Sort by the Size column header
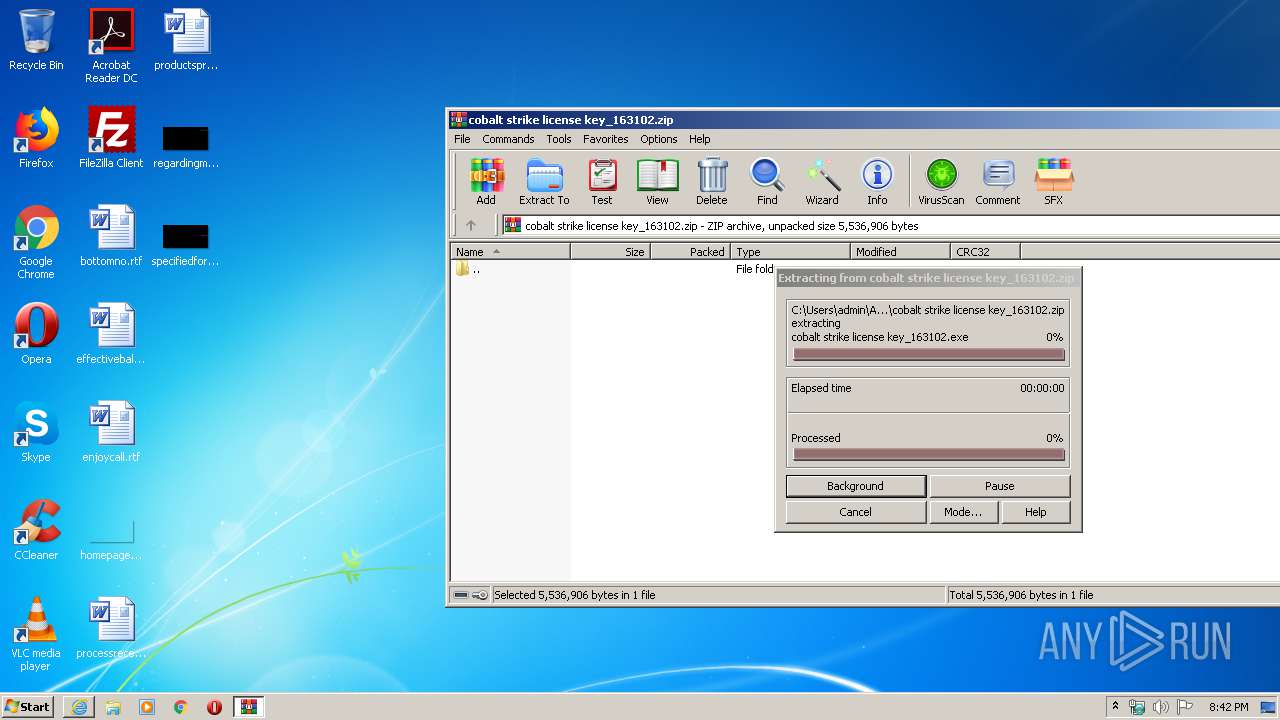 [610, 252]
